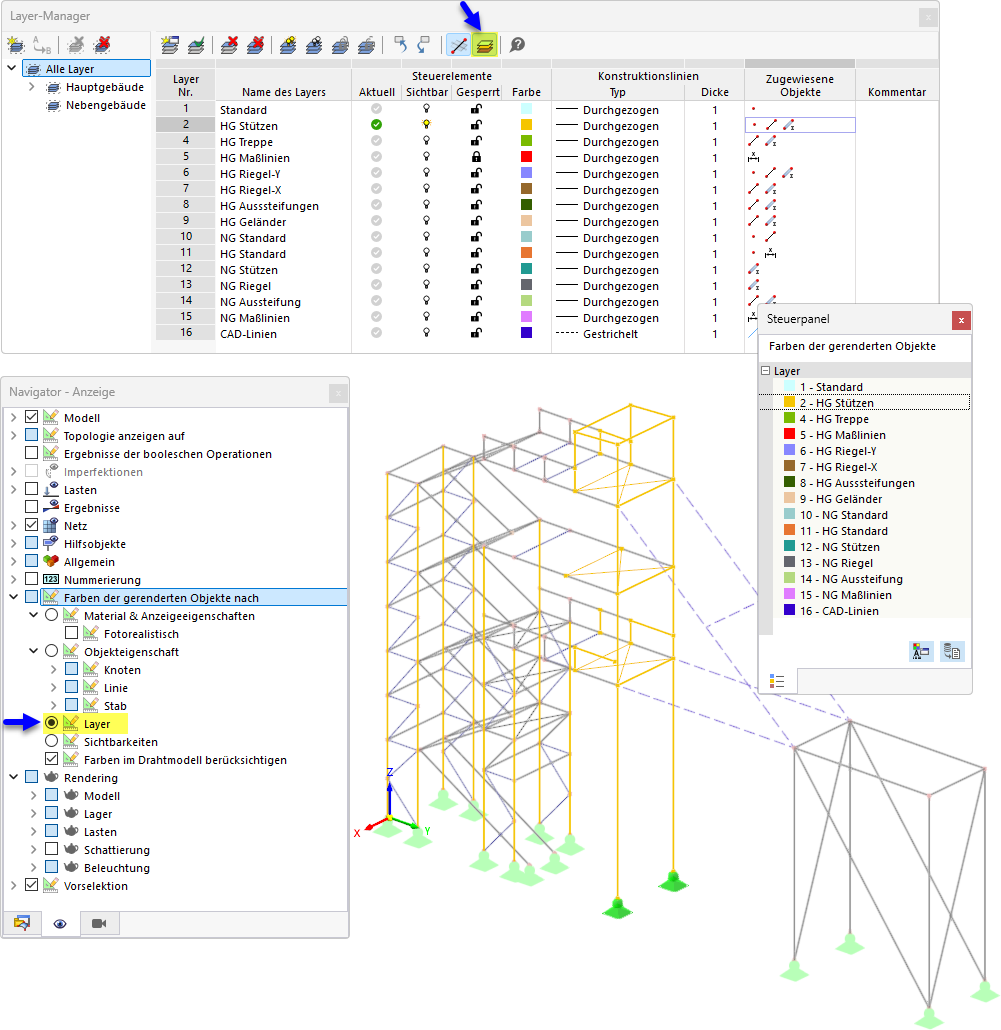Toggle lock icon for HG Maßlinien layer

coord(476,157)
